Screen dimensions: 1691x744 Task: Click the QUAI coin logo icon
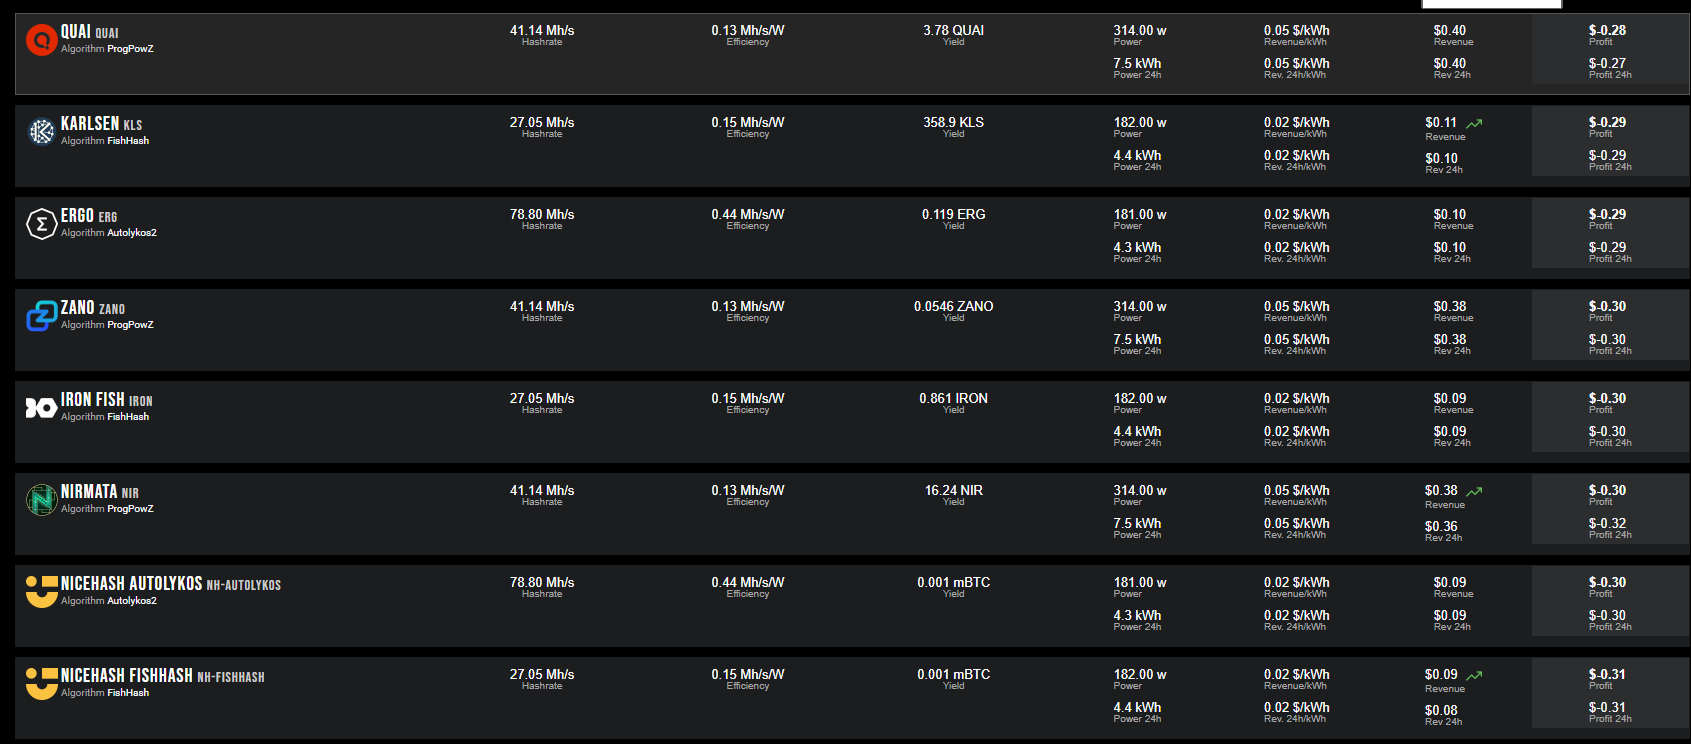pyautogui.click(x=41, y=40)
